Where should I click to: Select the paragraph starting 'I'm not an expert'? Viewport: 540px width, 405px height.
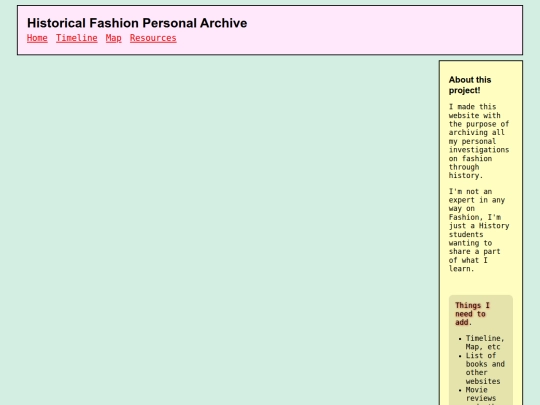click(x=479, y=230)
